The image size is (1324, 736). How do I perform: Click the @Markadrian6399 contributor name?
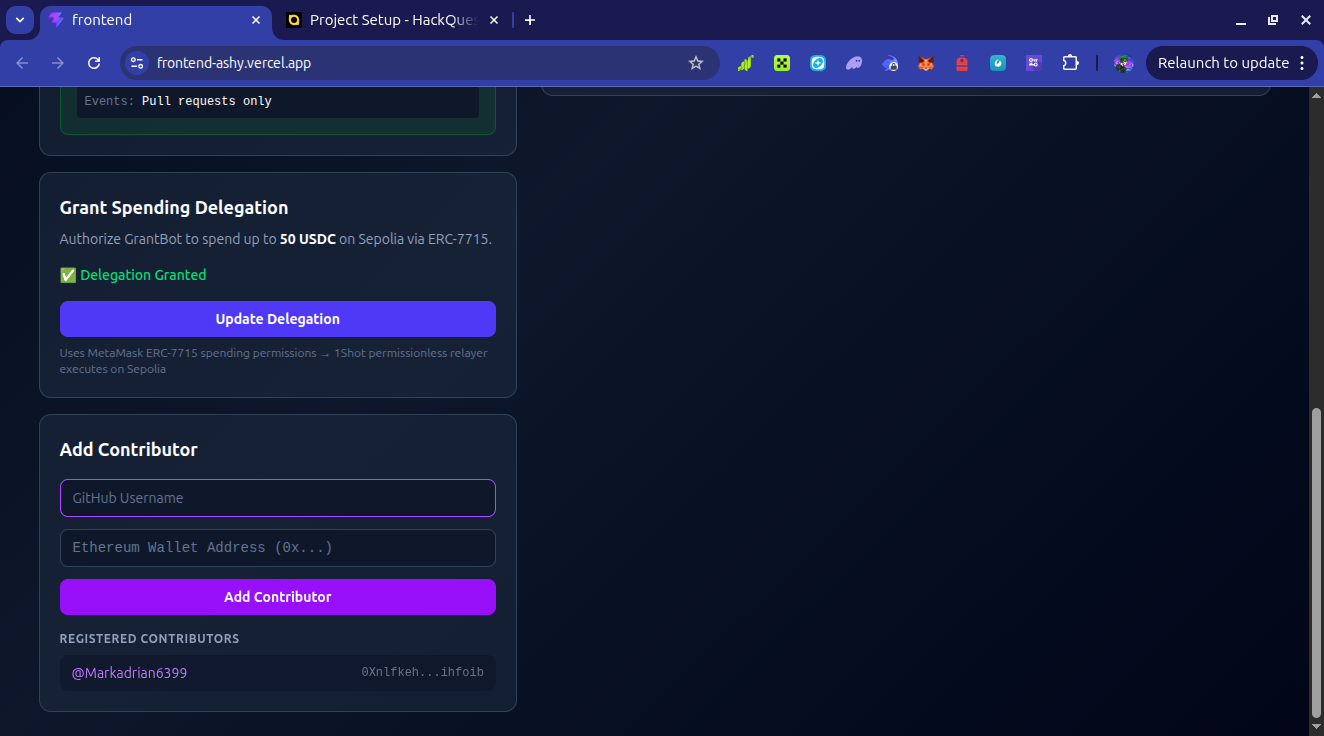pos(129,673)
